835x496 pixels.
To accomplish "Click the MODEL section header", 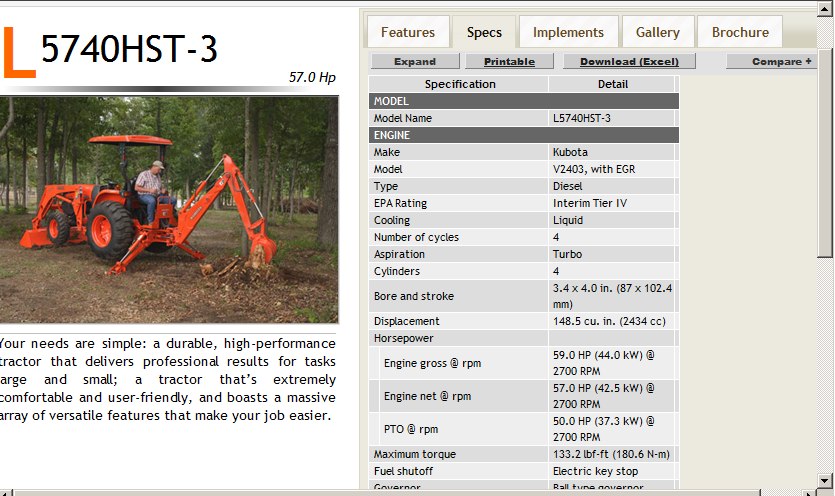I will click(x=523, y=101).
